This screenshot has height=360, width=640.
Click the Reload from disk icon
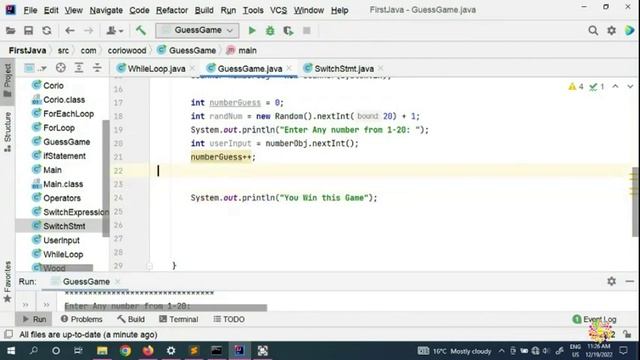[x=47, y=31]
